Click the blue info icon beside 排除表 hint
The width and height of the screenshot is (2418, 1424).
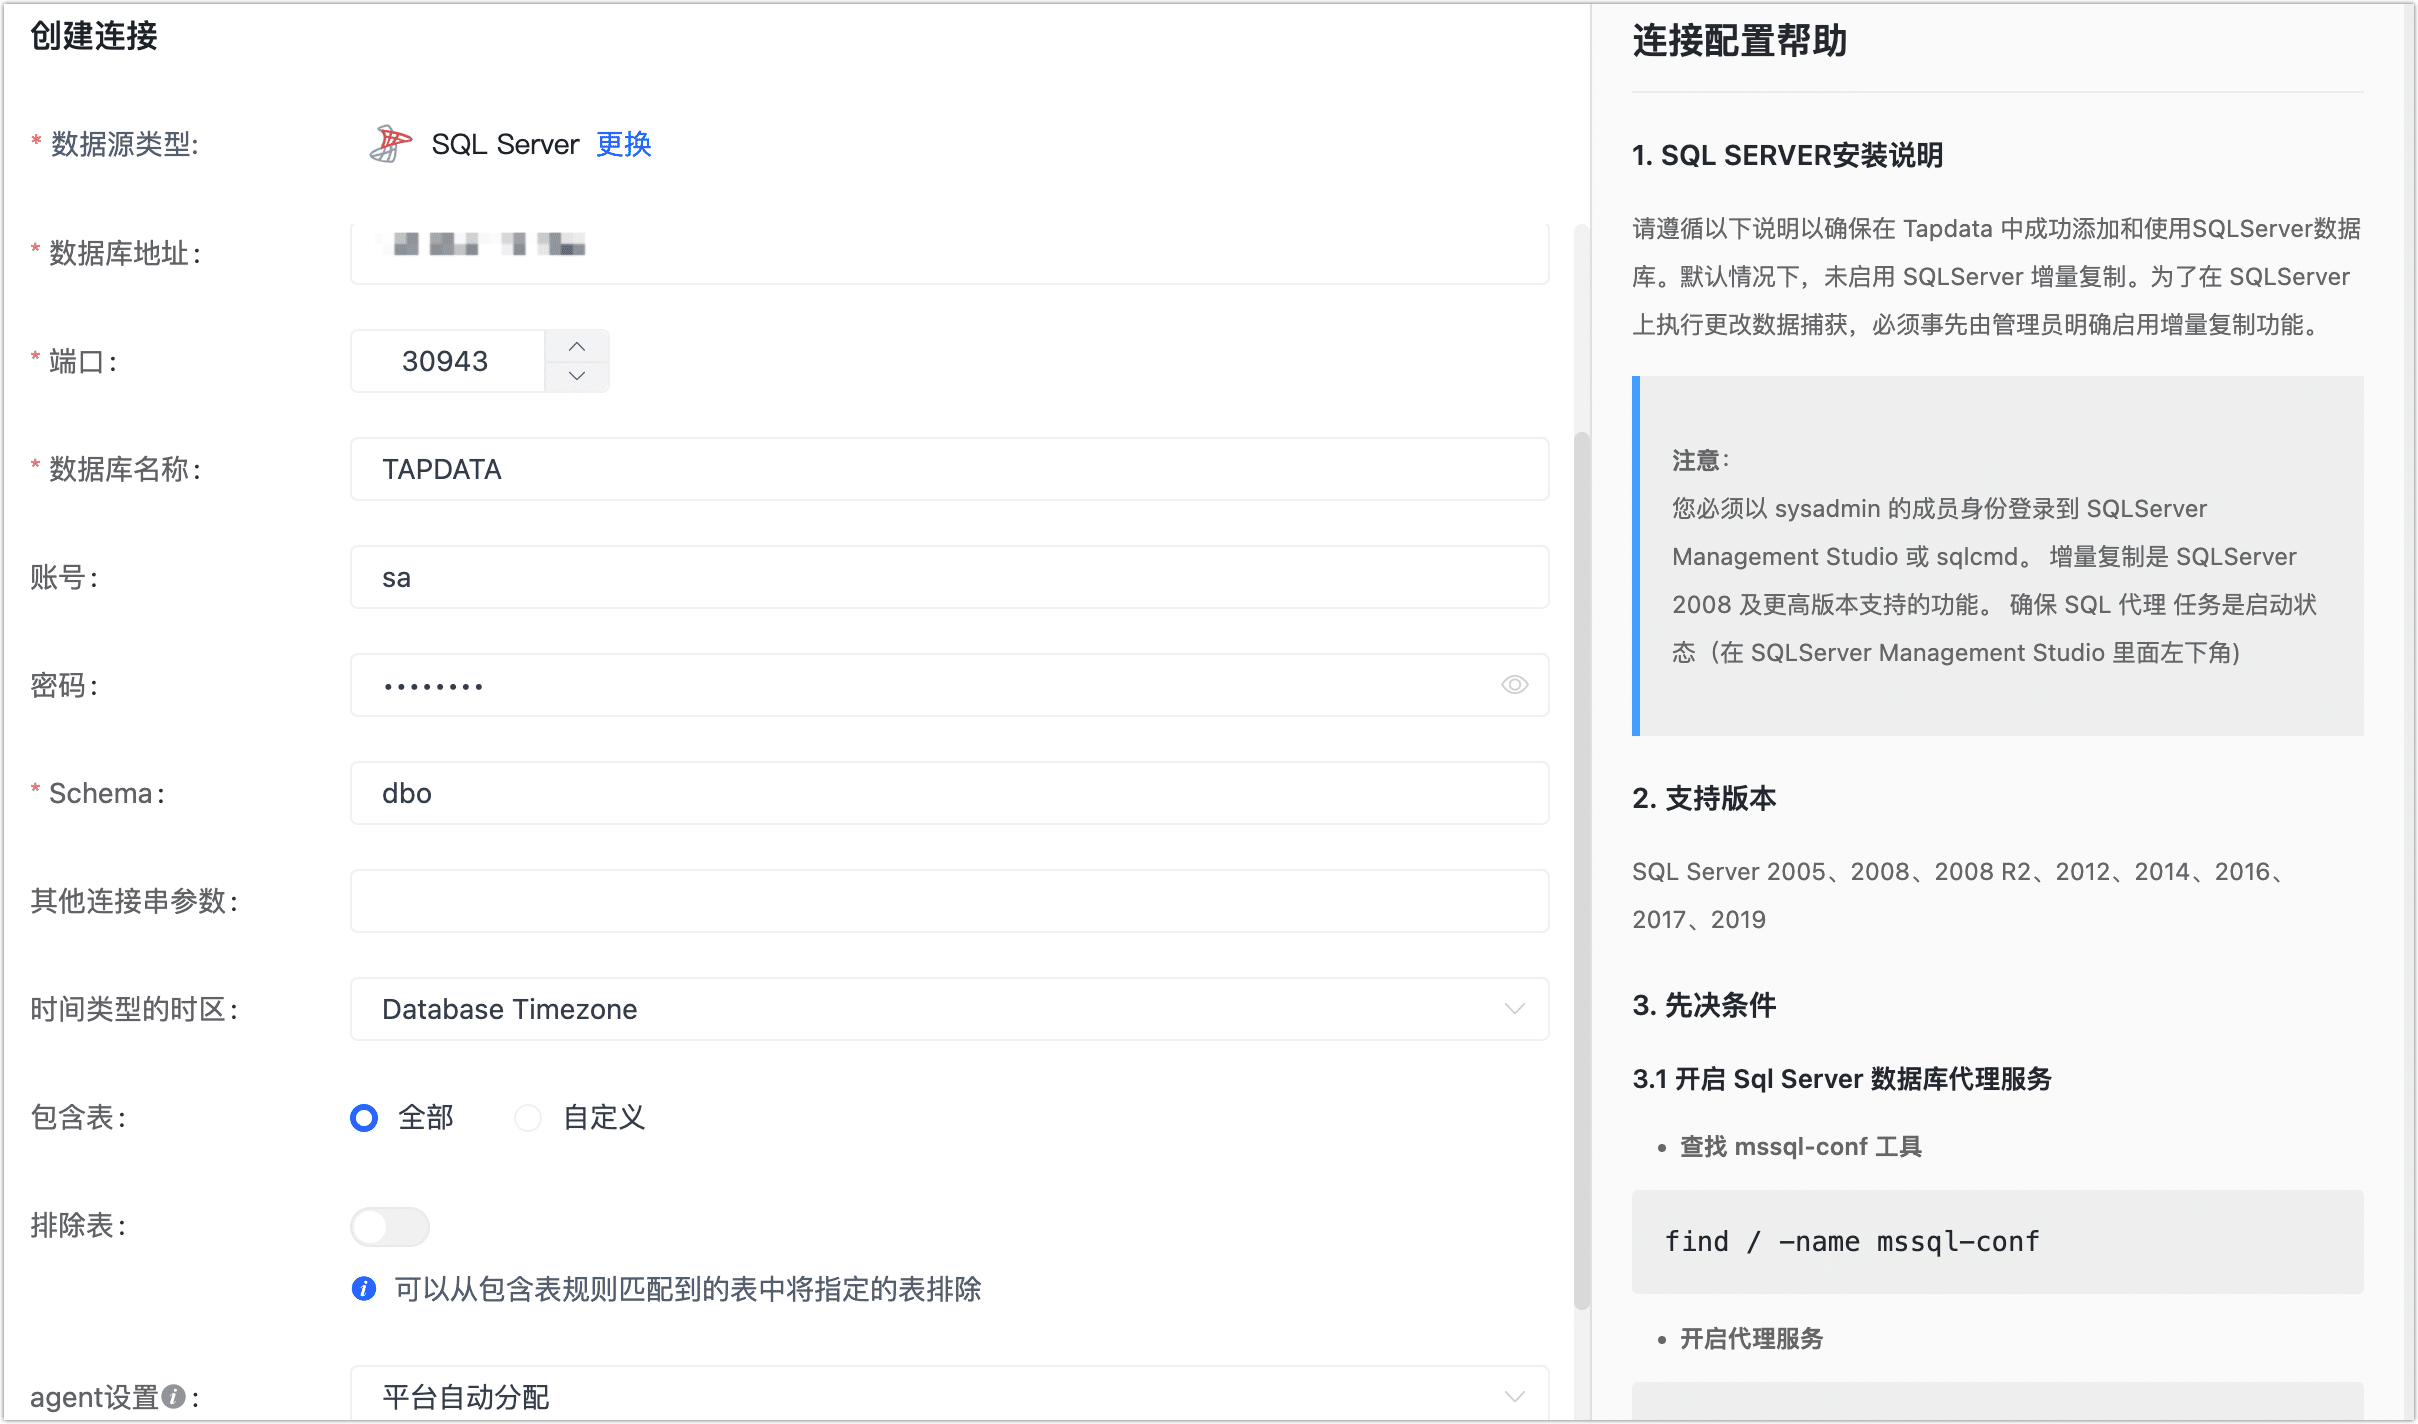tap(364, 1290)
